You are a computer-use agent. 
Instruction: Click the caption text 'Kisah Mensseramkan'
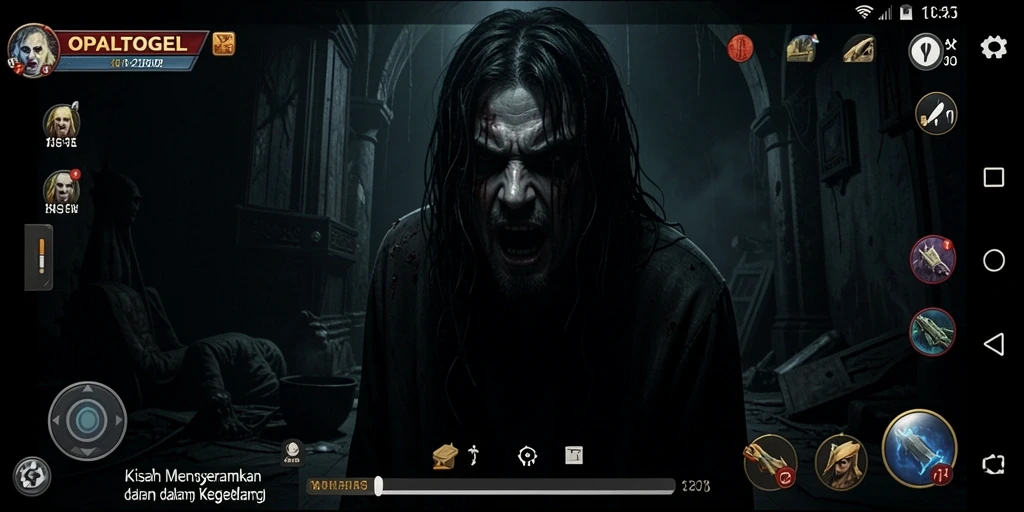point(193,475)
